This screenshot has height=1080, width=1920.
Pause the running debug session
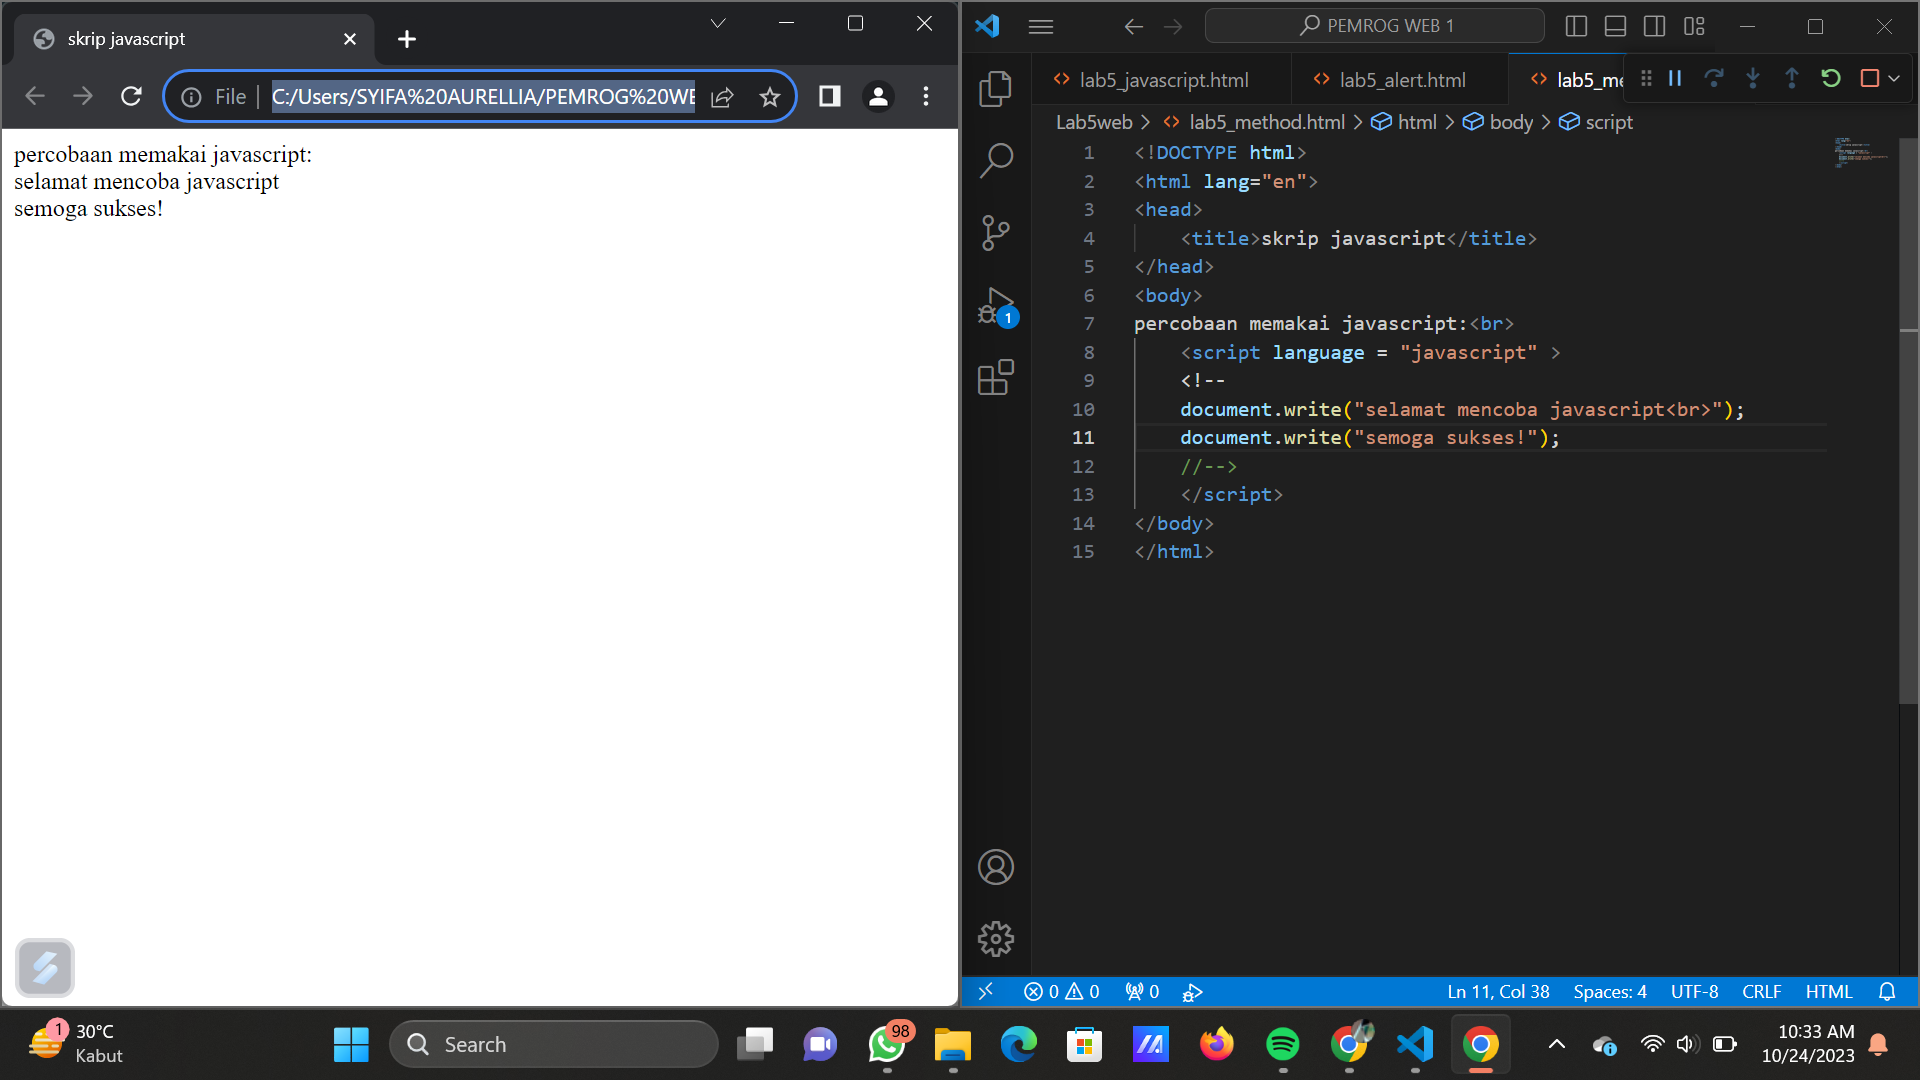point(1675,78)
